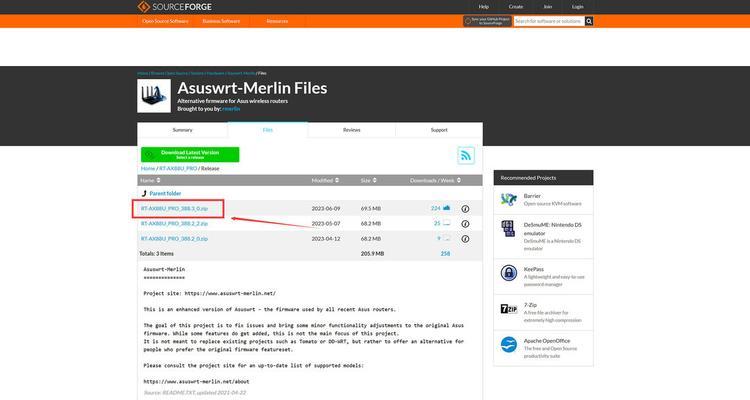Click the Apache OpenOffice icon

pos(508,344)
